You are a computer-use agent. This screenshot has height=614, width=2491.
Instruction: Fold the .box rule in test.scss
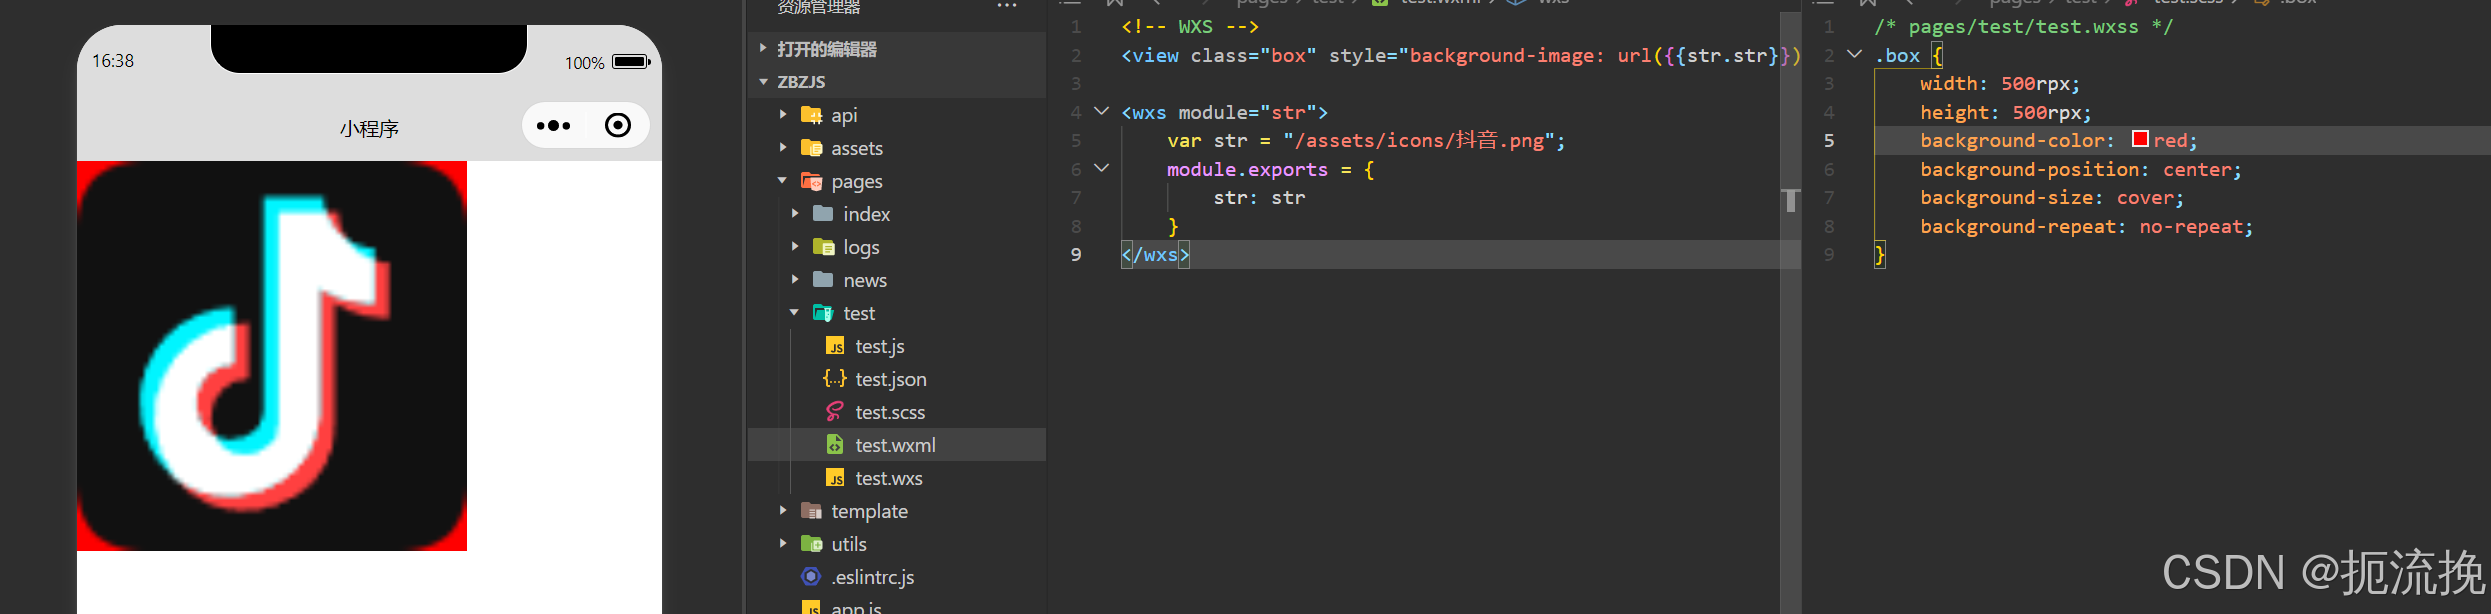(1854, 54)
